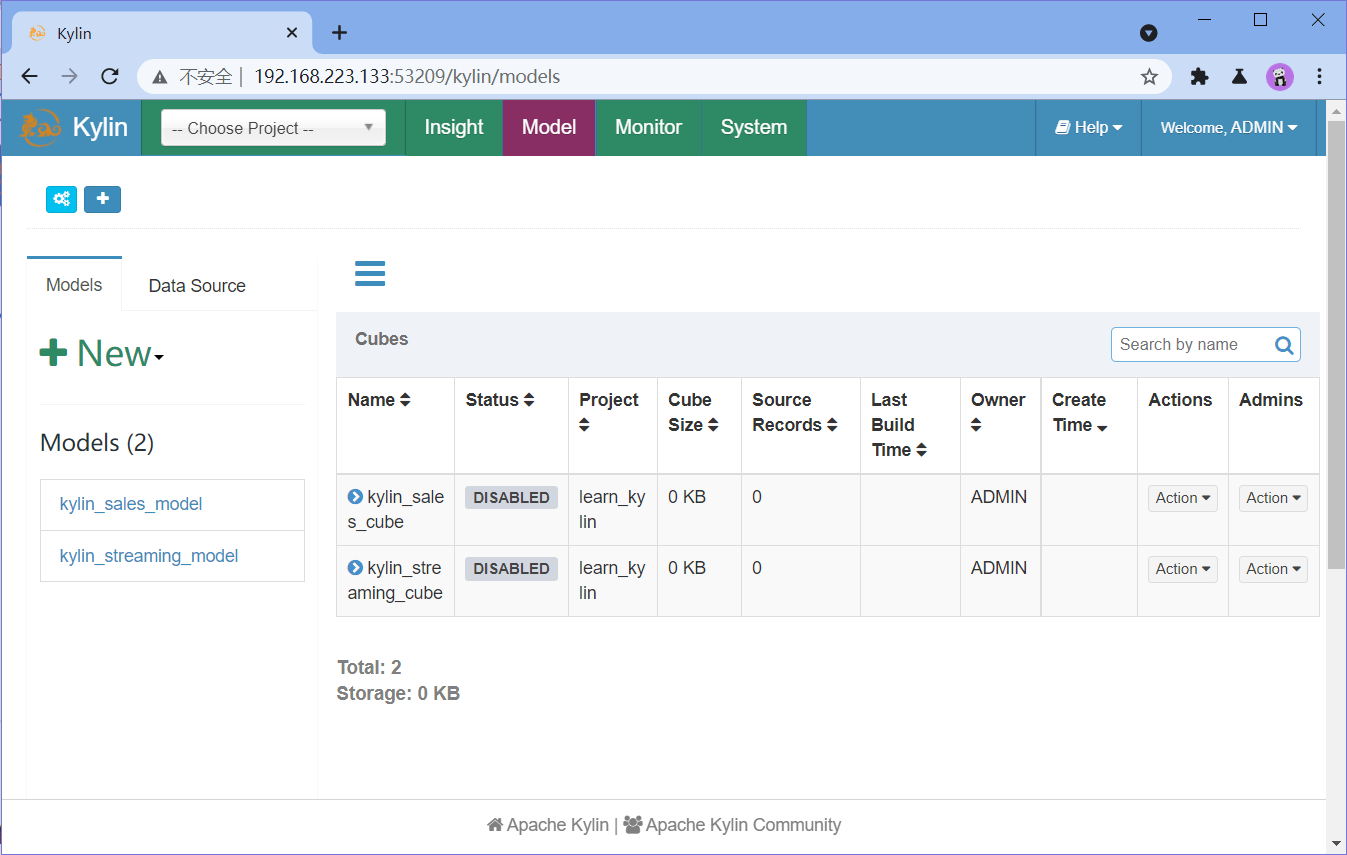Visit the Apache Kylin footer link
The image size is (1347, 855).
click(x=548, y=825)
